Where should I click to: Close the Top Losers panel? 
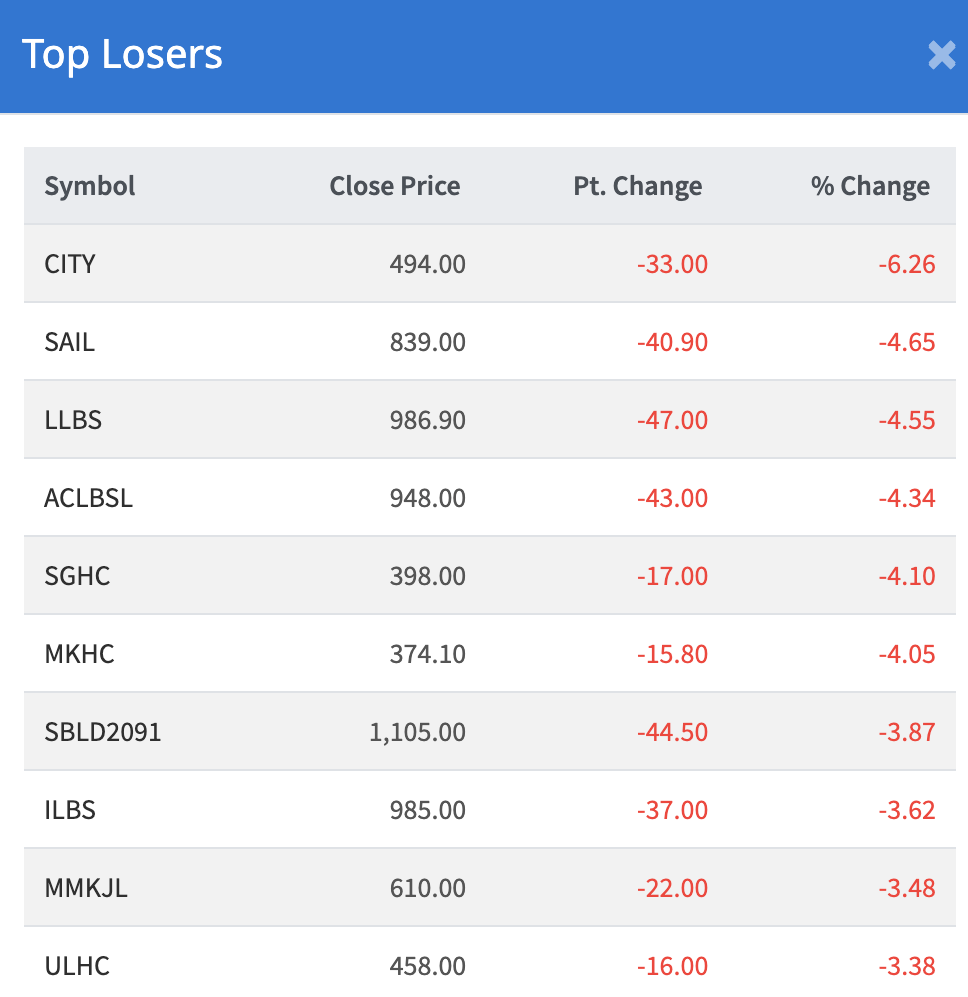941,55
